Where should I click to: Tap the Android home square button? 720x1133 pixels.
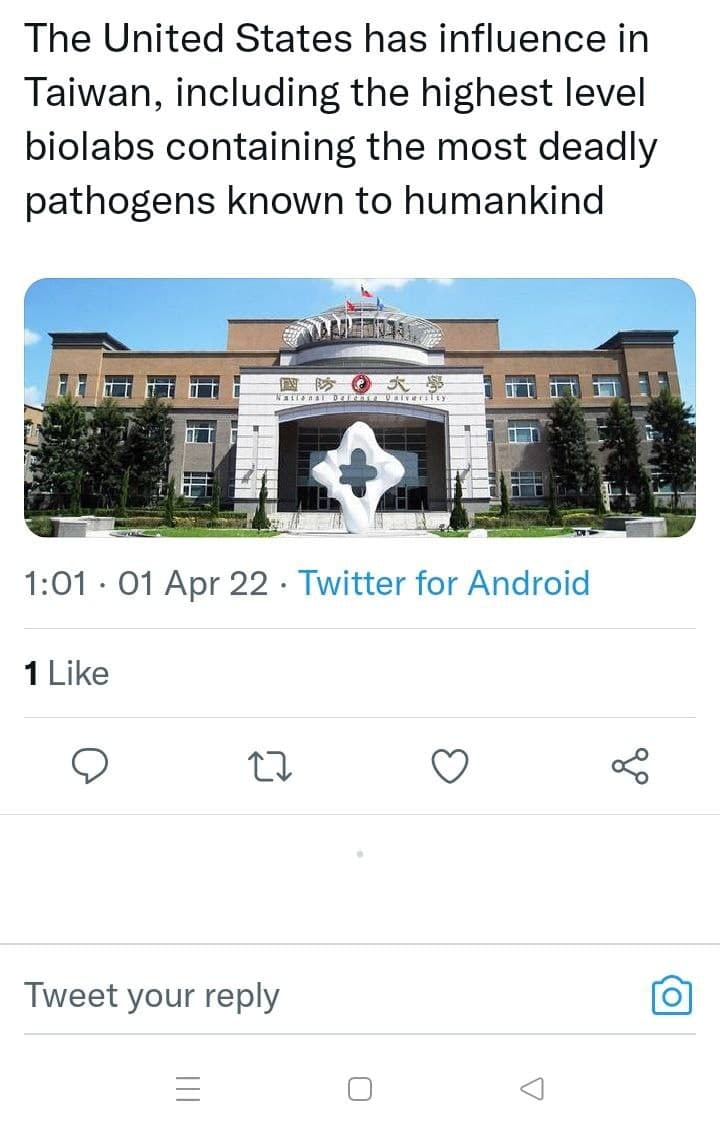tap(360, 1088)
